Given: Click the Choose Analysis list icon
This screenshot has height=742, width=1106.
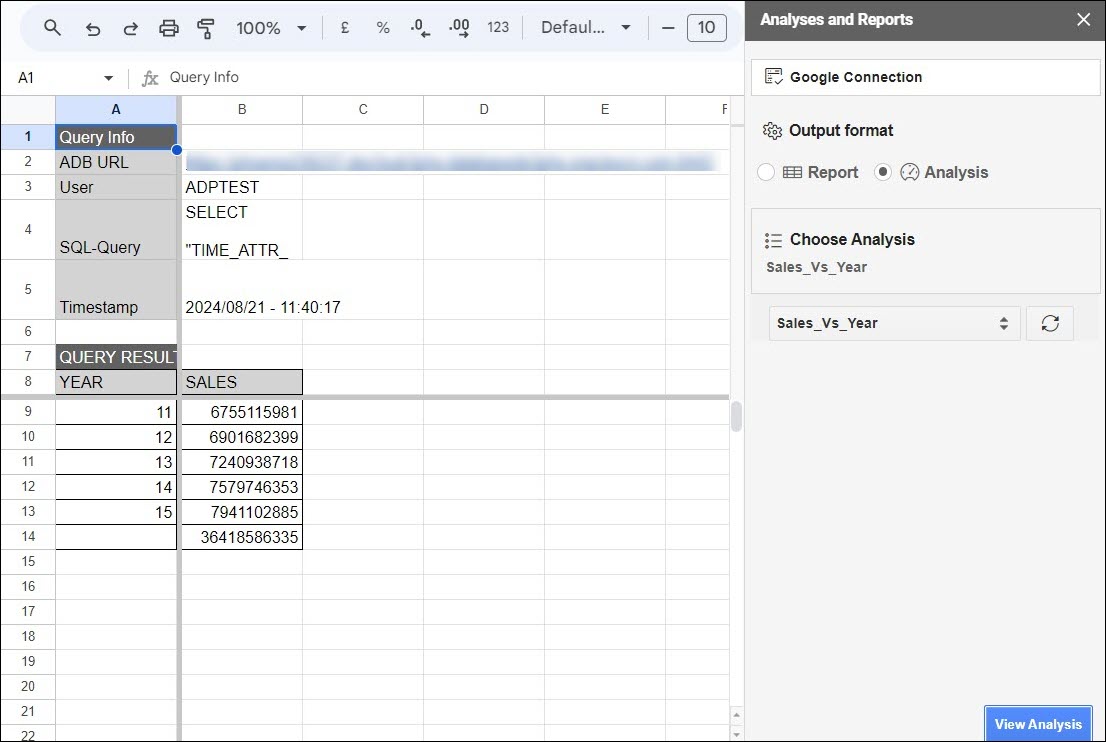Looking at the screenshot, I should click(773, 240).
